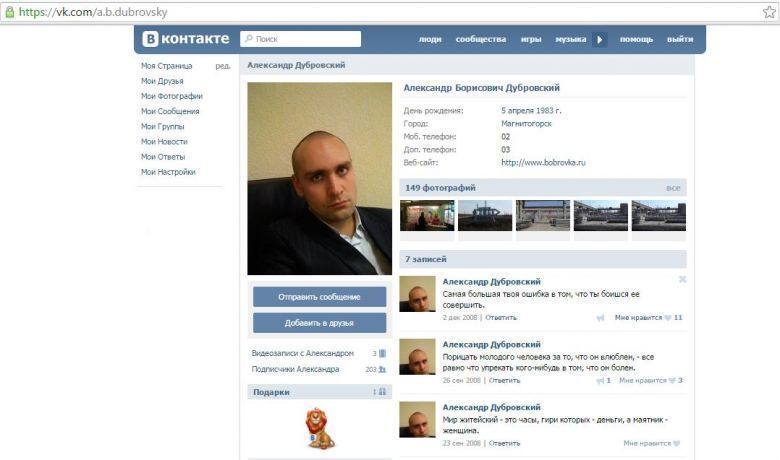
Task: Open Мои Сообщения in the sidebar
Action: tap(170, 111)
